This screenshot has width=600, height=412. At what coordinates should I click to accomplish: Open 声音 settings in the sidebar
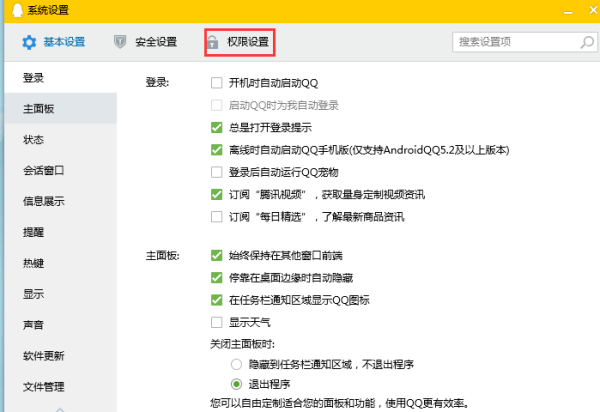[60, 325]
